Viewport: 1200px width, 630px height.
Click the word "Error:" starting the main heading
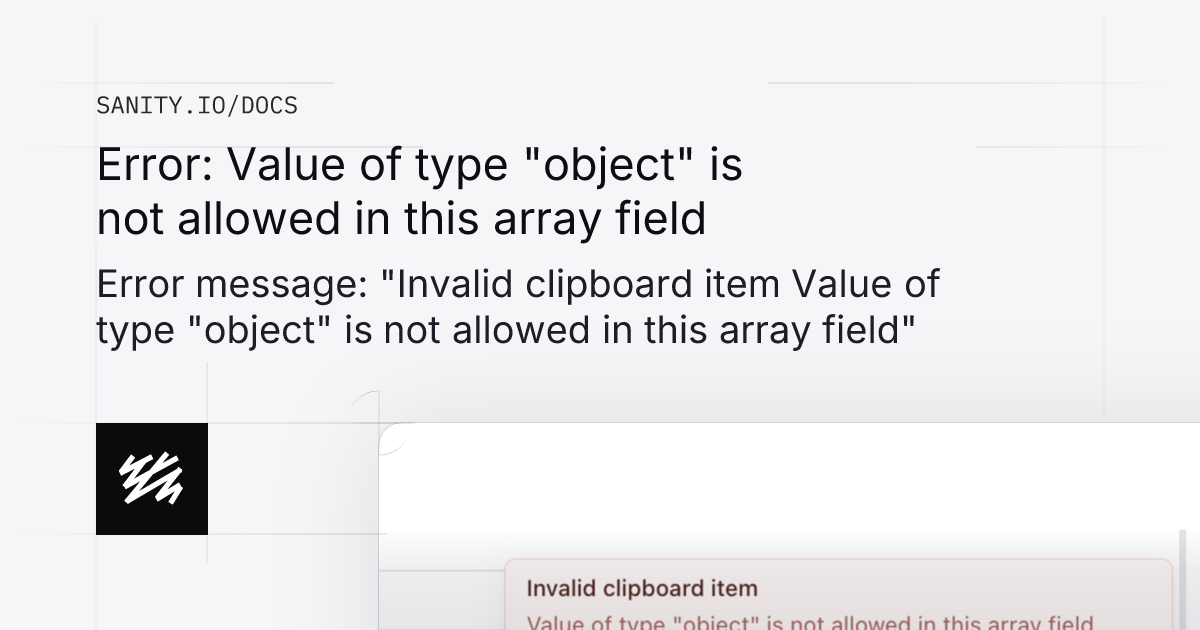point(155,165)
